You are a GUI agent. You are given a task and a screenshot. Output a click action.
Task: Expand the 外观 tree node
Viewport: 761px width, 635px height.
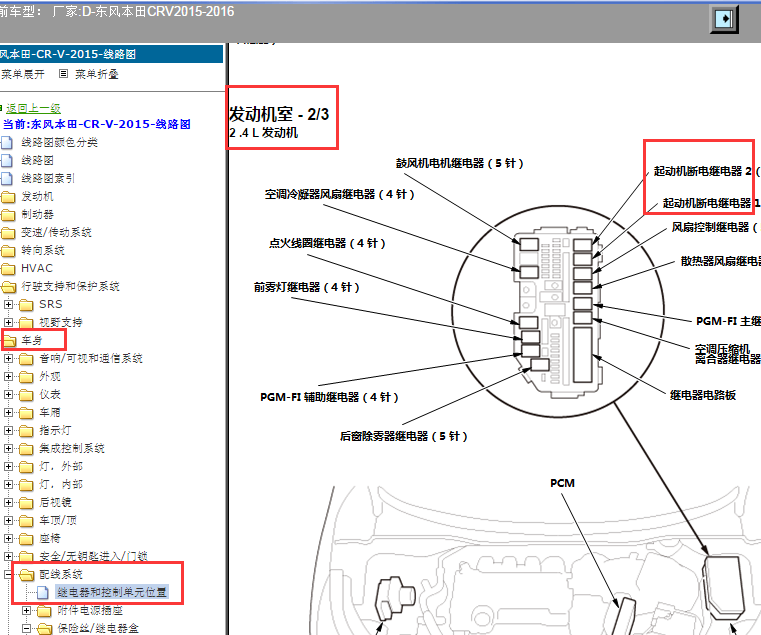tap(8, 376)
